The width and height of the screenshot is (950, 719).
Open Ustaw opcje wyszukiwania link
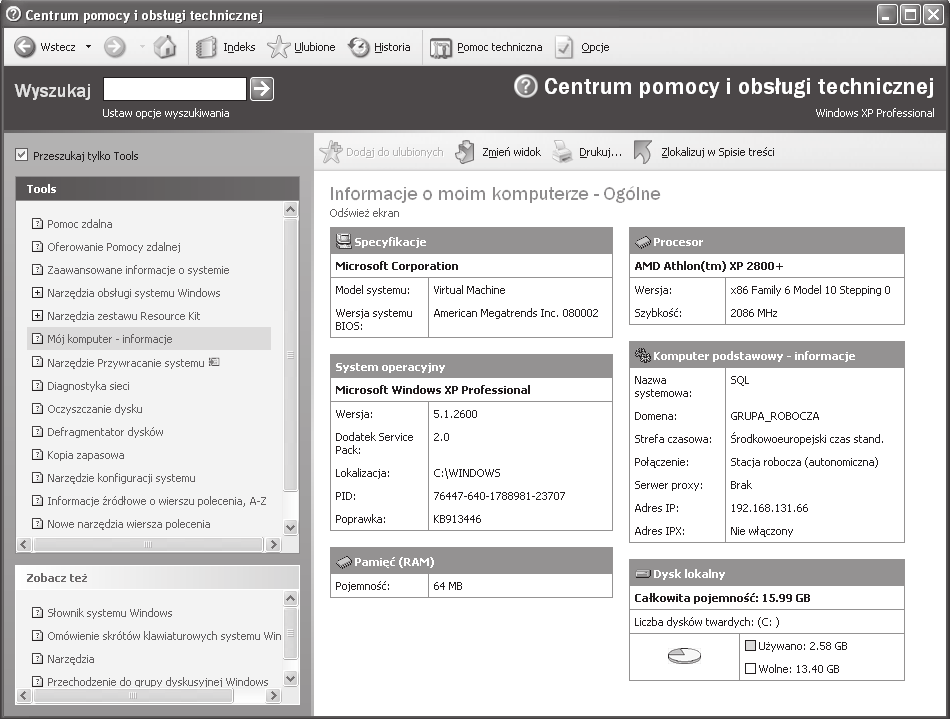165,113
